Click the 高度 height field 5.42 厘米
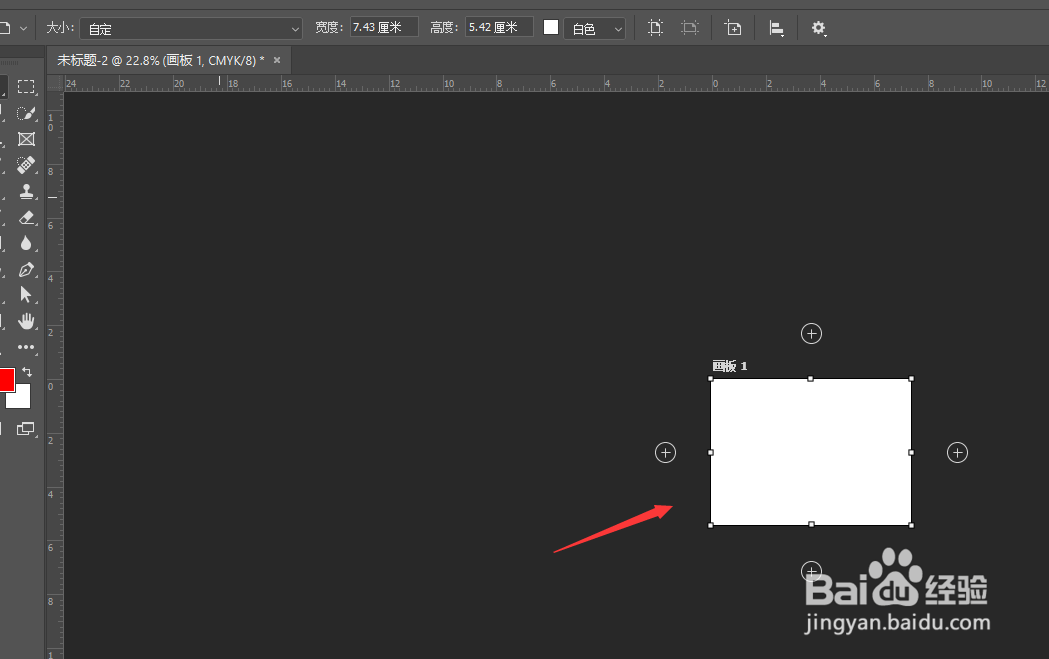Screen dimensions: 1049x659 pos(499,27)
